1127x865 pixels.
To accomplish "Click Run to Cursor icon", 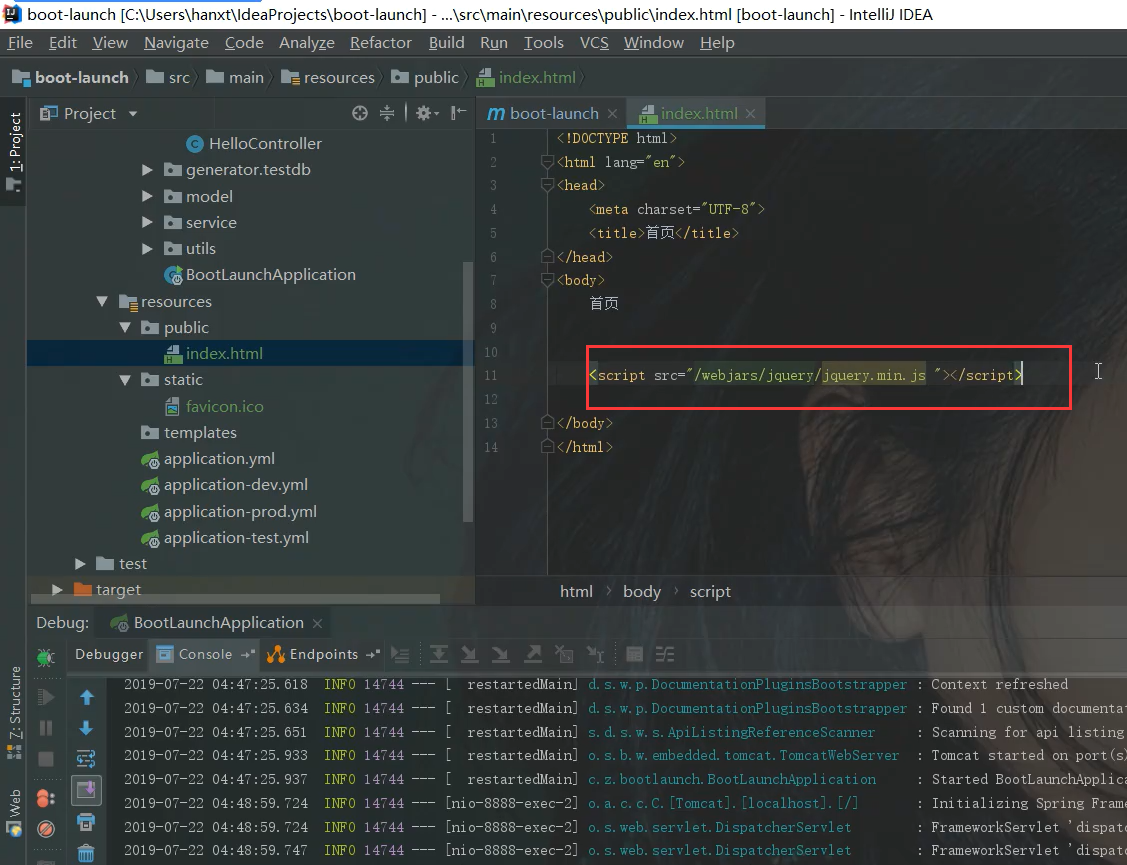I will coord(596,654).
